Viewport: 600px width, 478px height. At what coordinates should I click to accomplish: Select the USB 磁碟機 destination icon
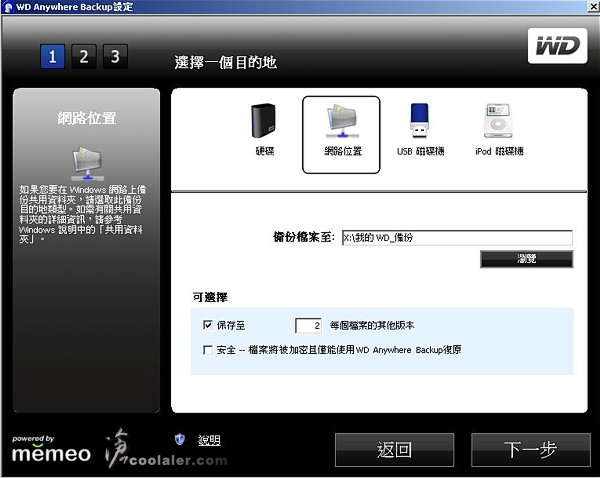coord(419,121)
